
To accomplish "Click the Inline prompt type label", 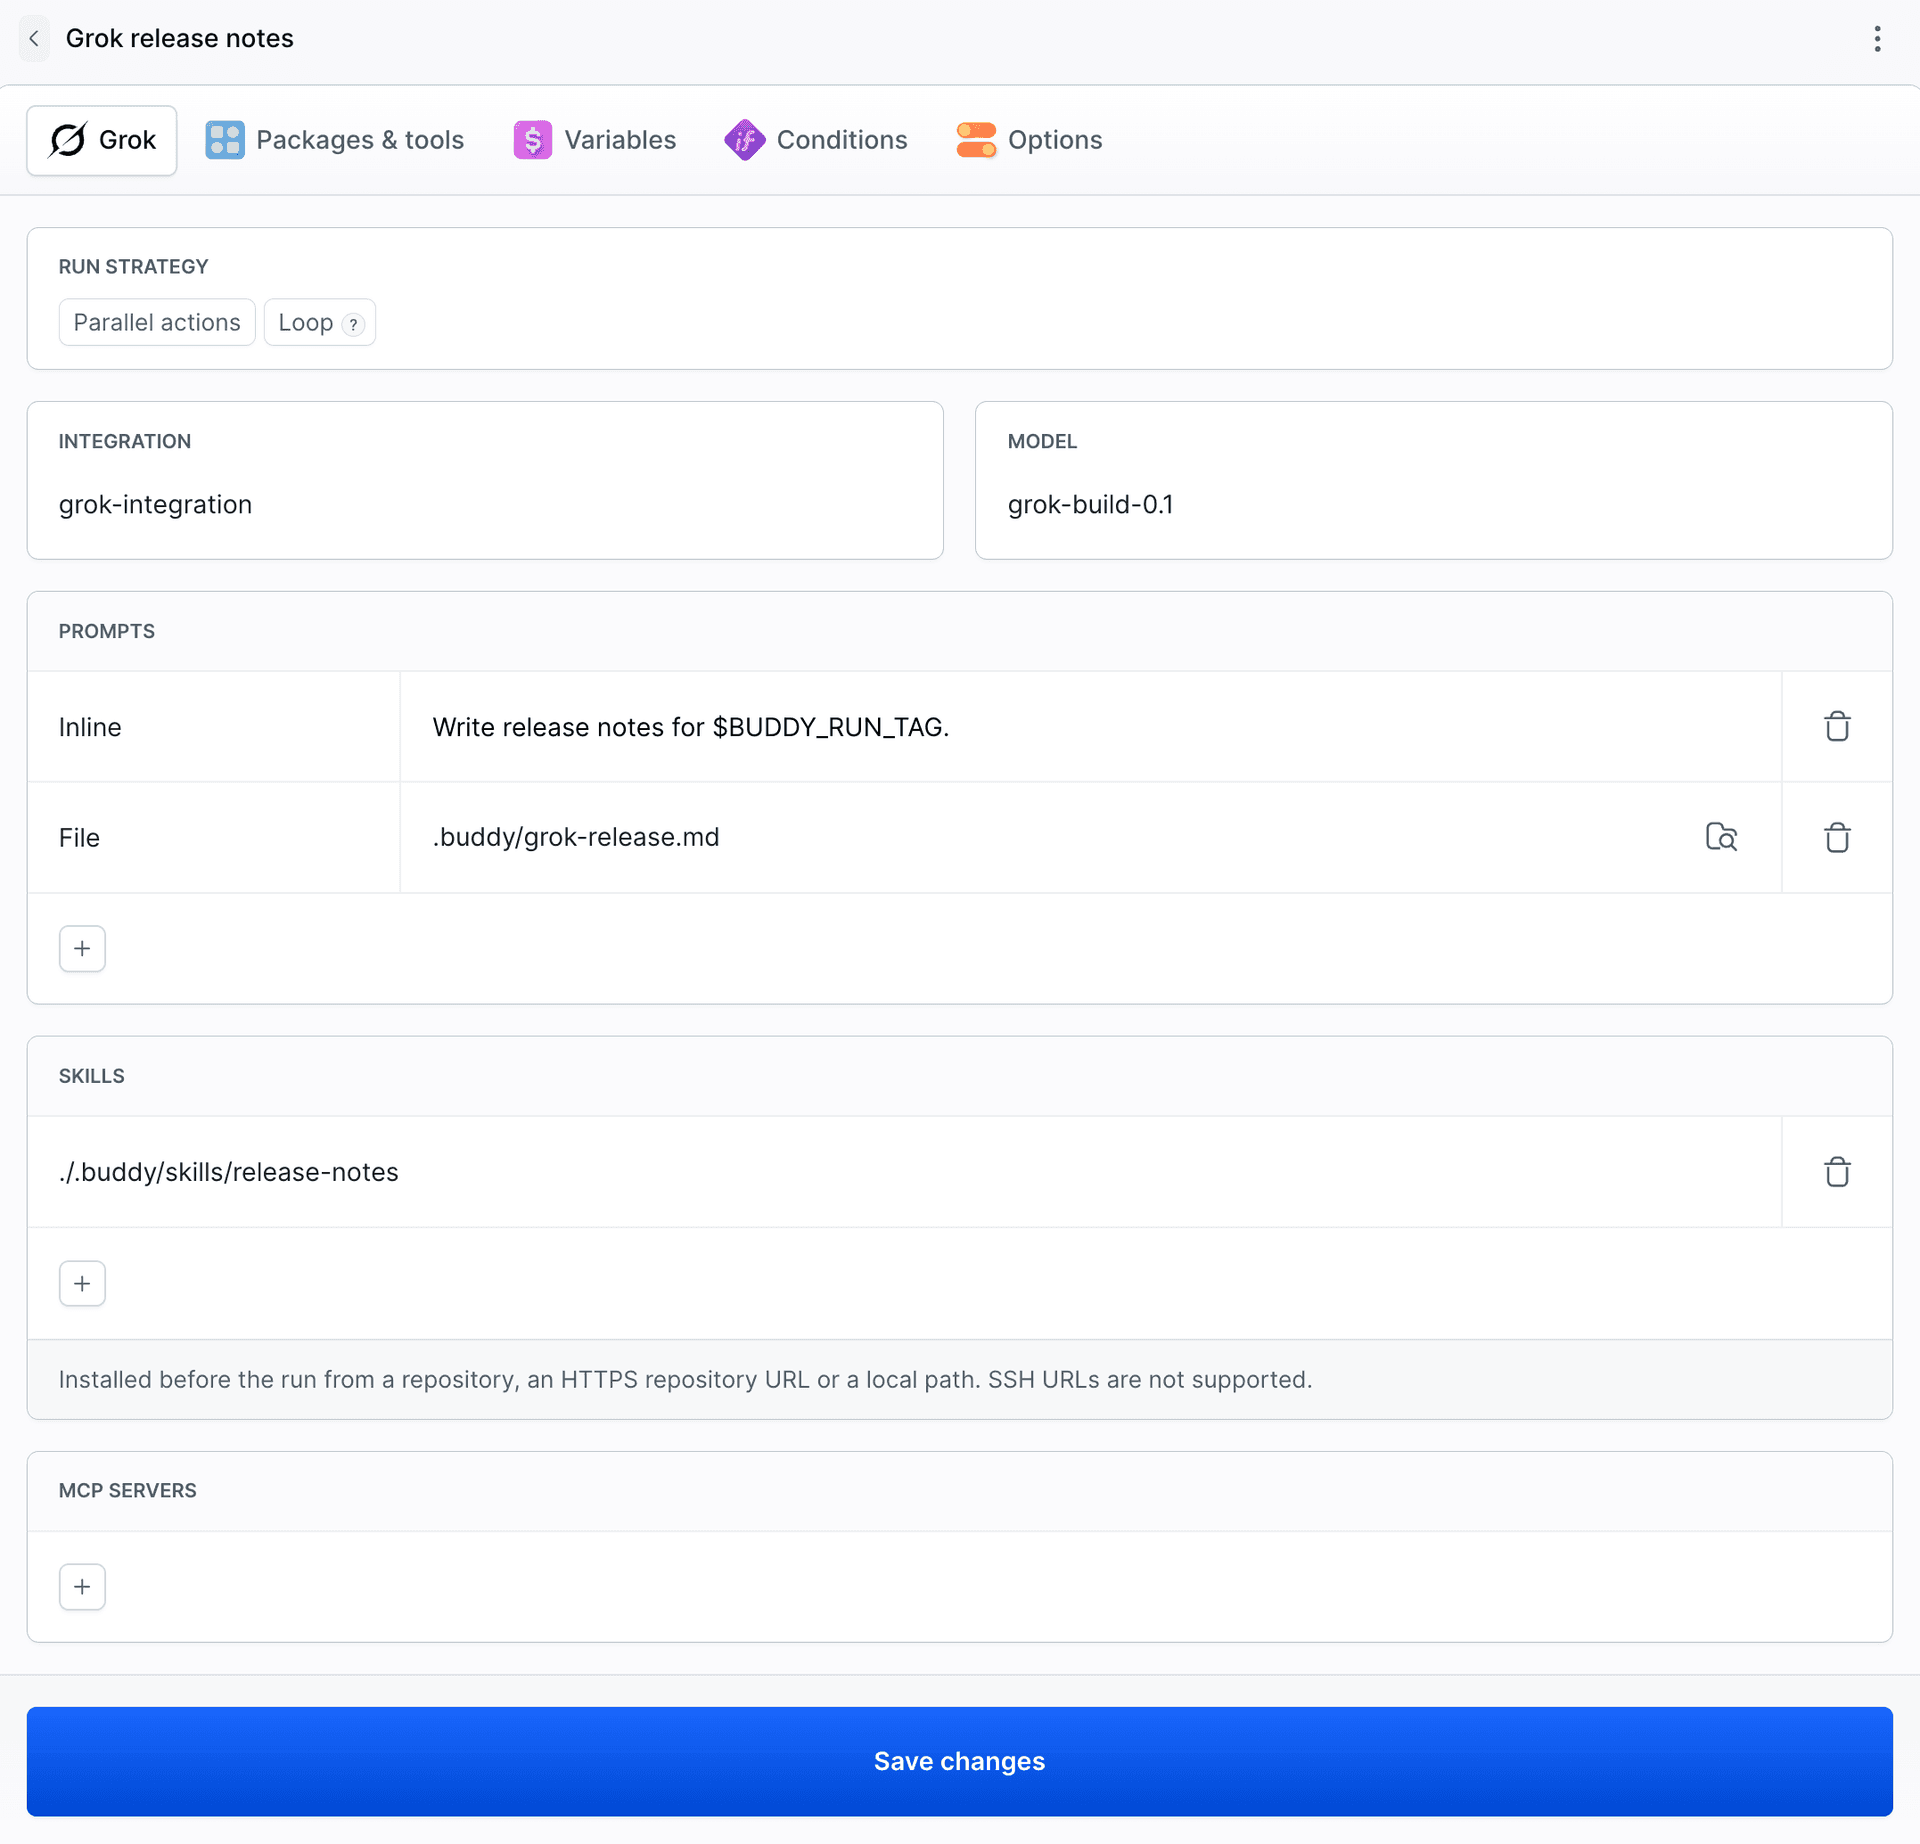I will pyautogui.click(x=90, y=727).
